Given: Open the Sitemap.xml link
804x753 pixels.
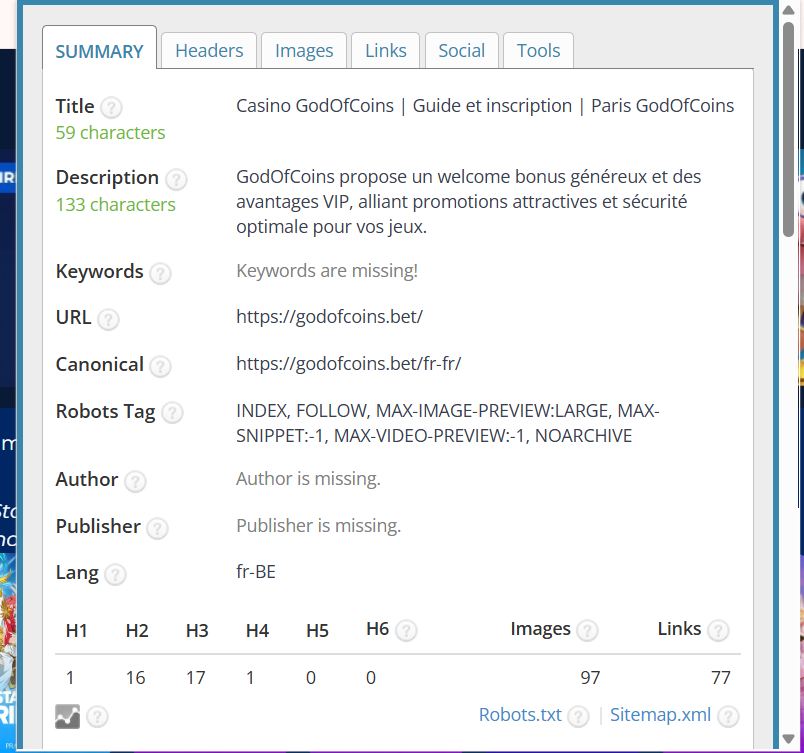Looking at the screenshot, I should pos(660,715).
